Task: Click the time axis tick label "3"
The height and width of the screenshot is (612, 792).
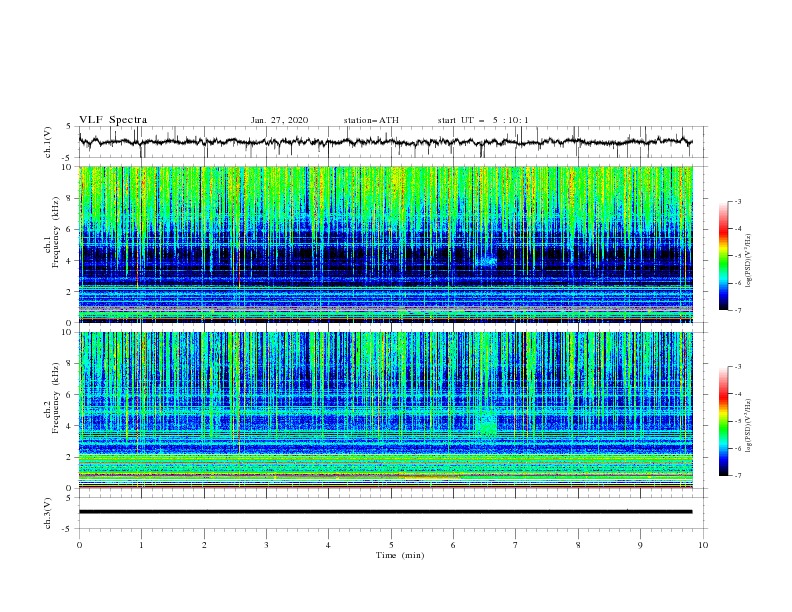Action: (x=266, y=545)
